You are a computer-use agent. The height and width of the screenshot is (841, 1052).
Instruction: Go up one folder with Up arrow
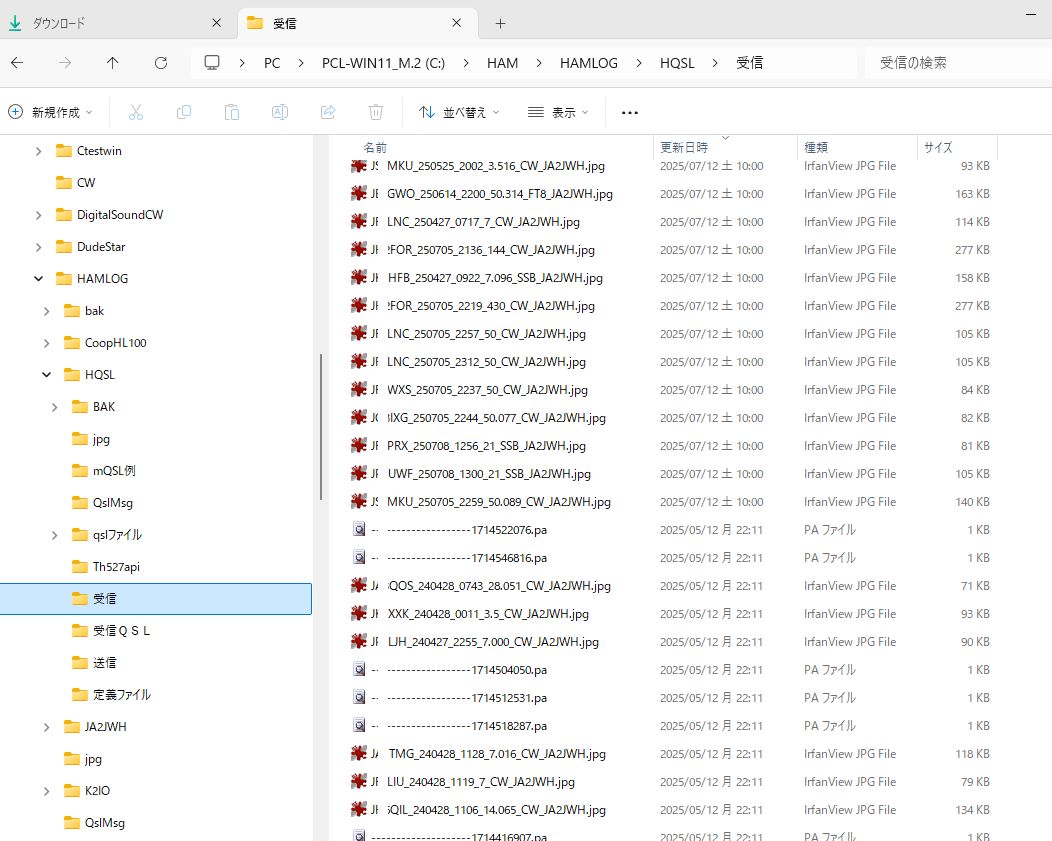click(x=112, y=62)
